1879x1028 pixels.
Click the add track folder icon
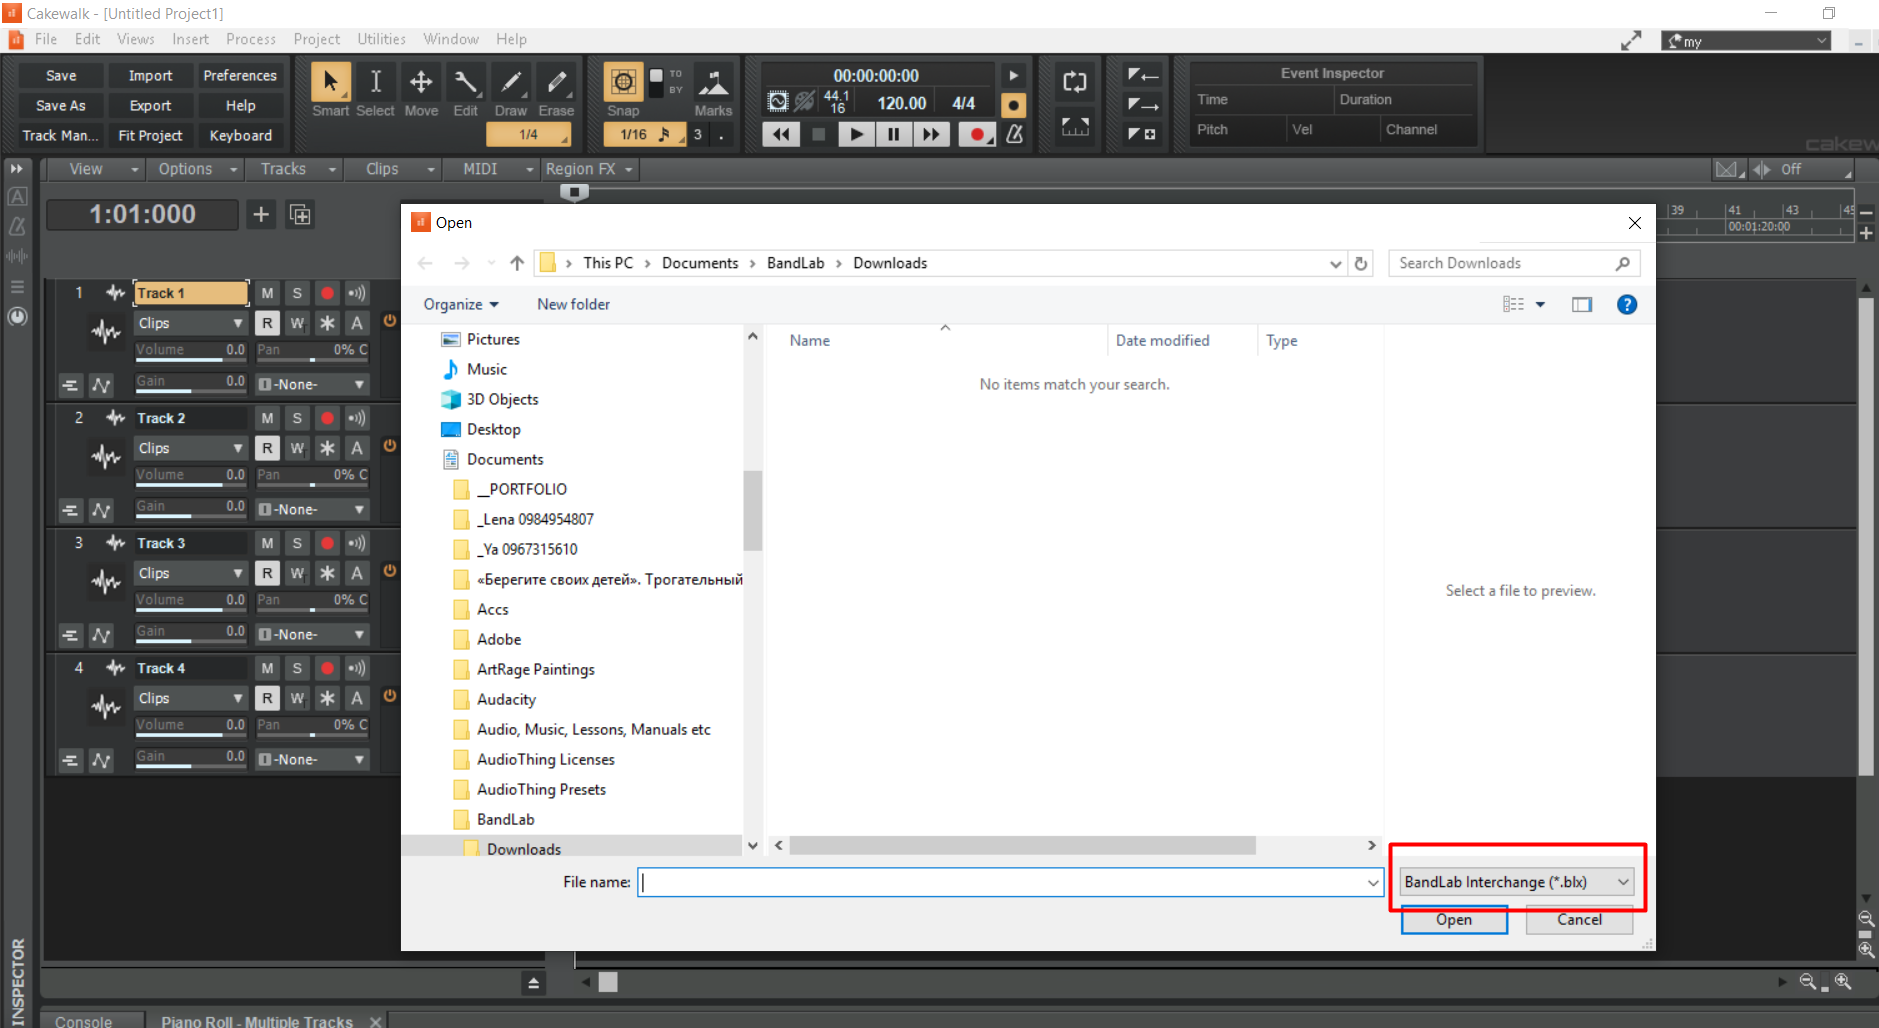click(300, 214)
